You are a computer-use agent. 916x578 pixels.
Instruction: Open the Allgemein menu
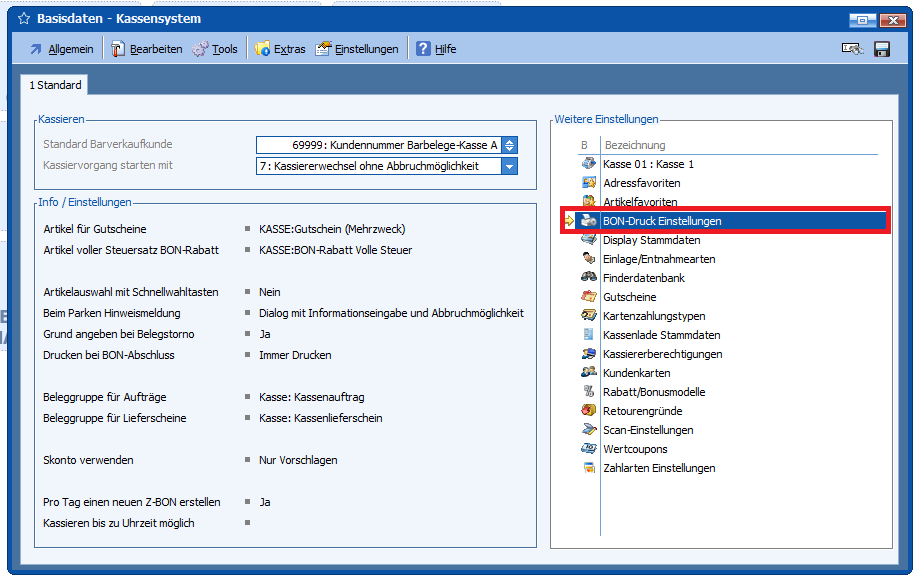click(x=61, y=49)
